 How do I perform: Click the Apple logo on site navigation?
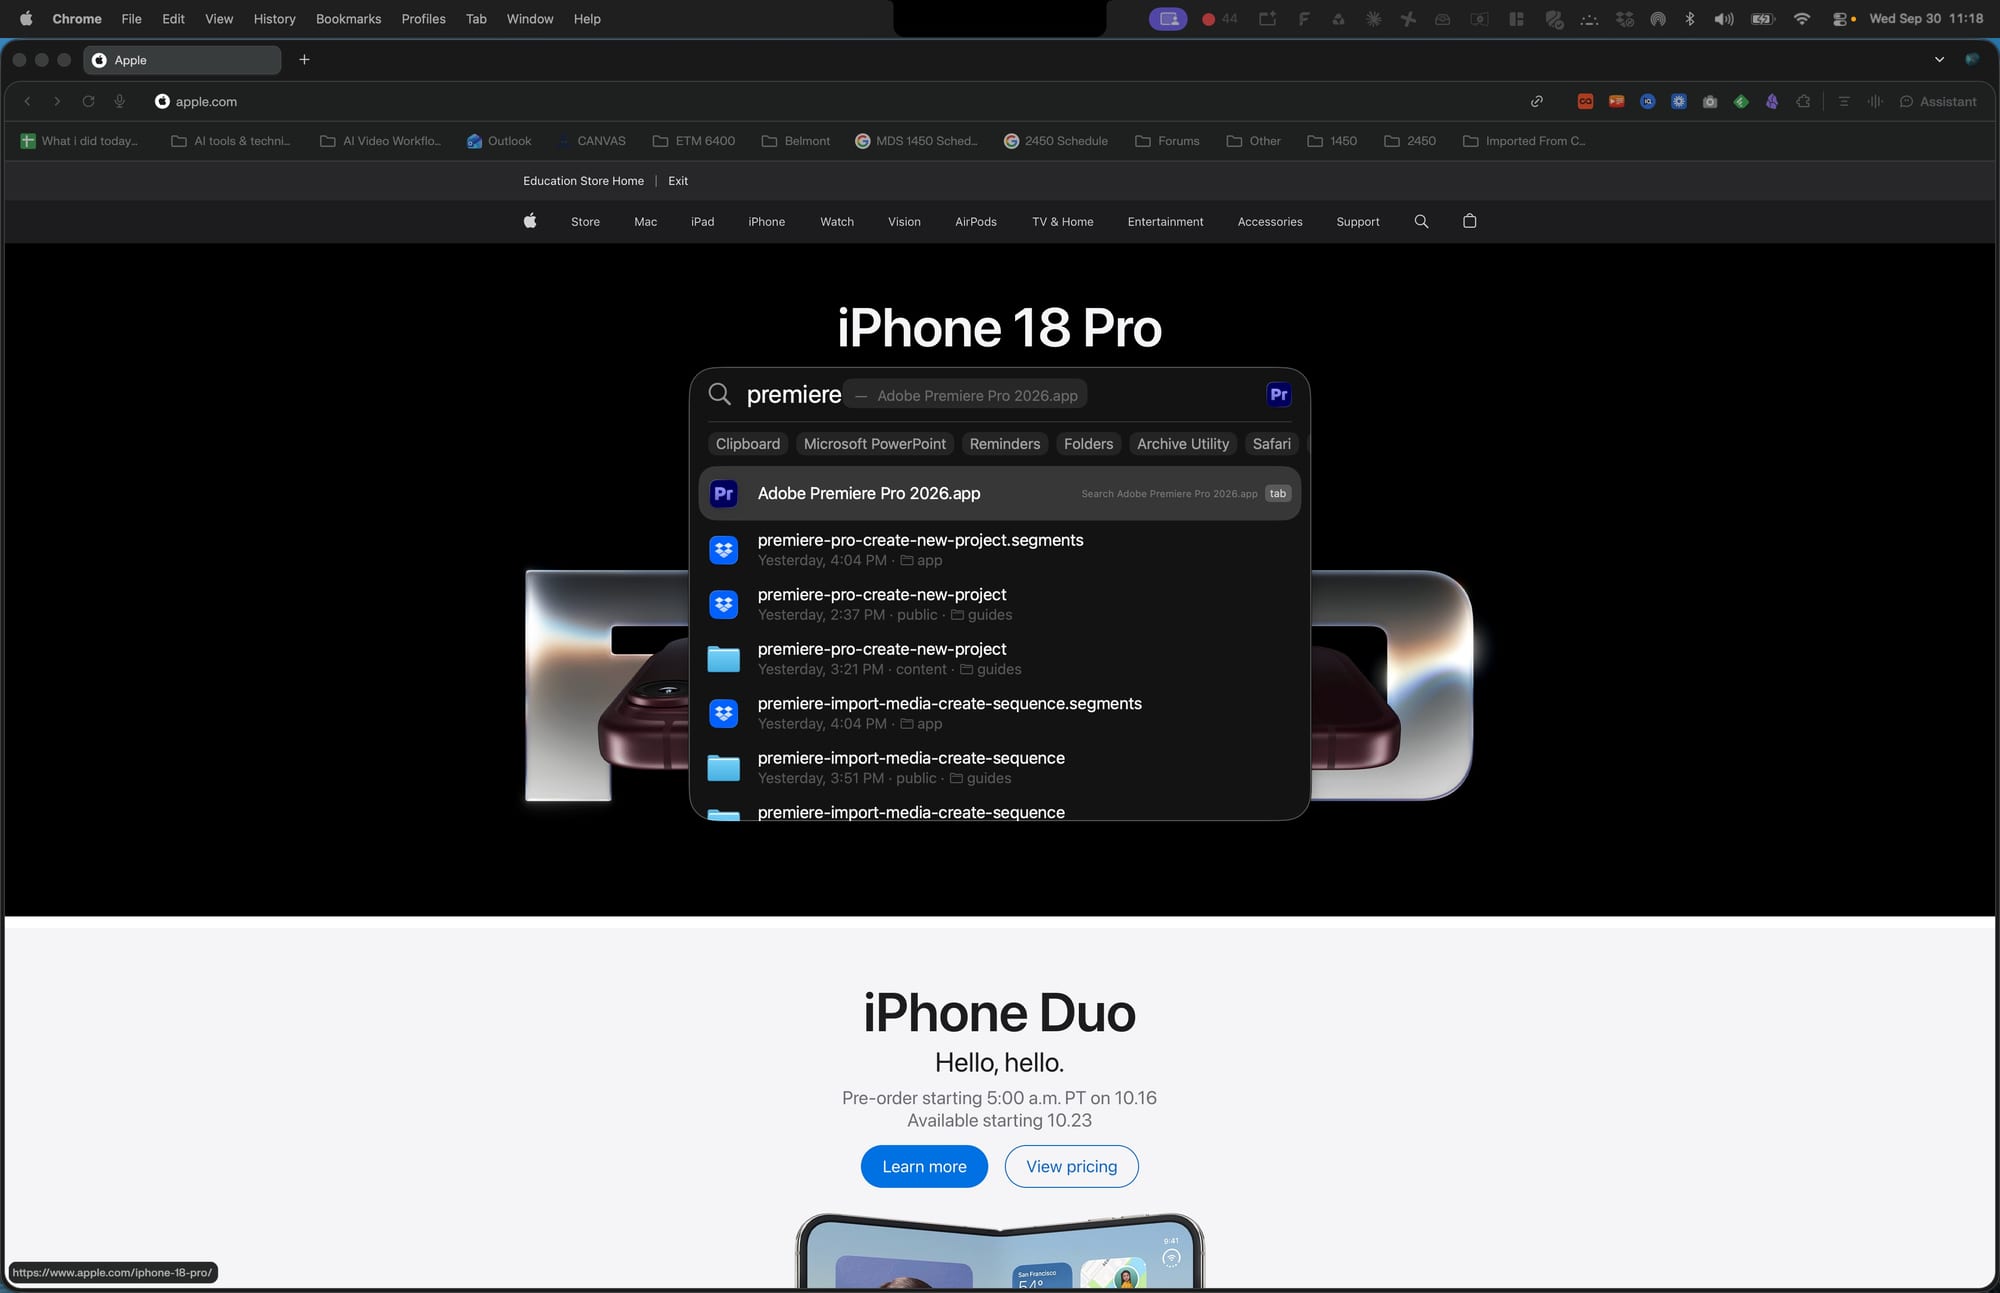[x=530, y=221]
